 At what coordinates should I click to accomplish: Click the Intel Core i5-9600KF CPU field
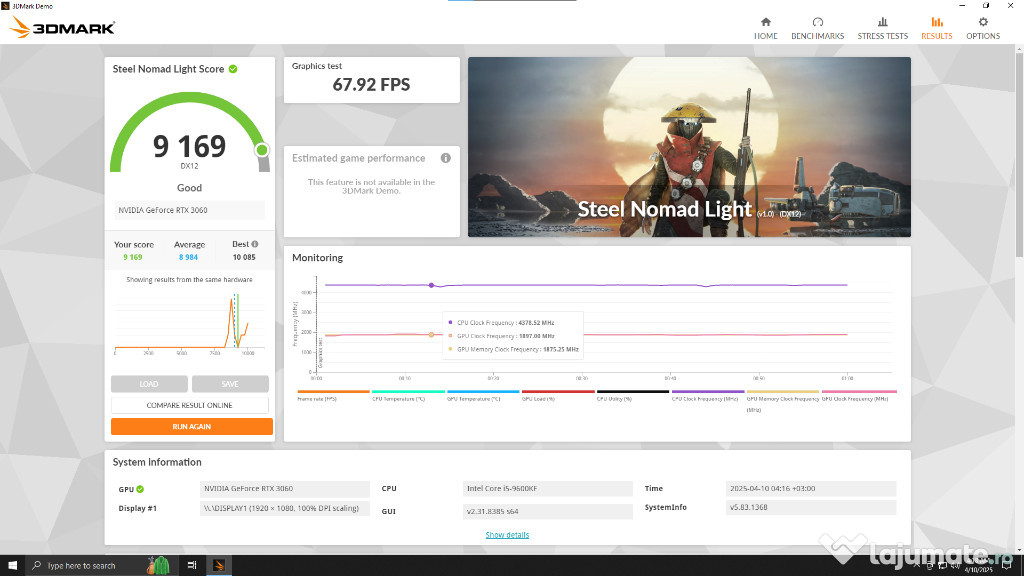tap(547, 488)
